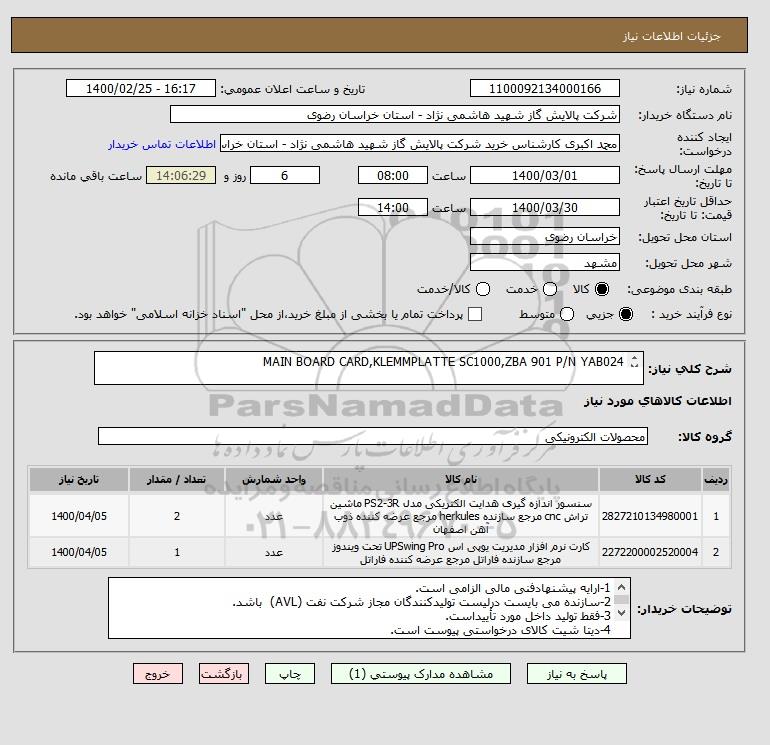Enable the Islamic treasury payment checkbox
Image resolution: width=770 pixels, height=745 pixels.
(x=475, y=314)
